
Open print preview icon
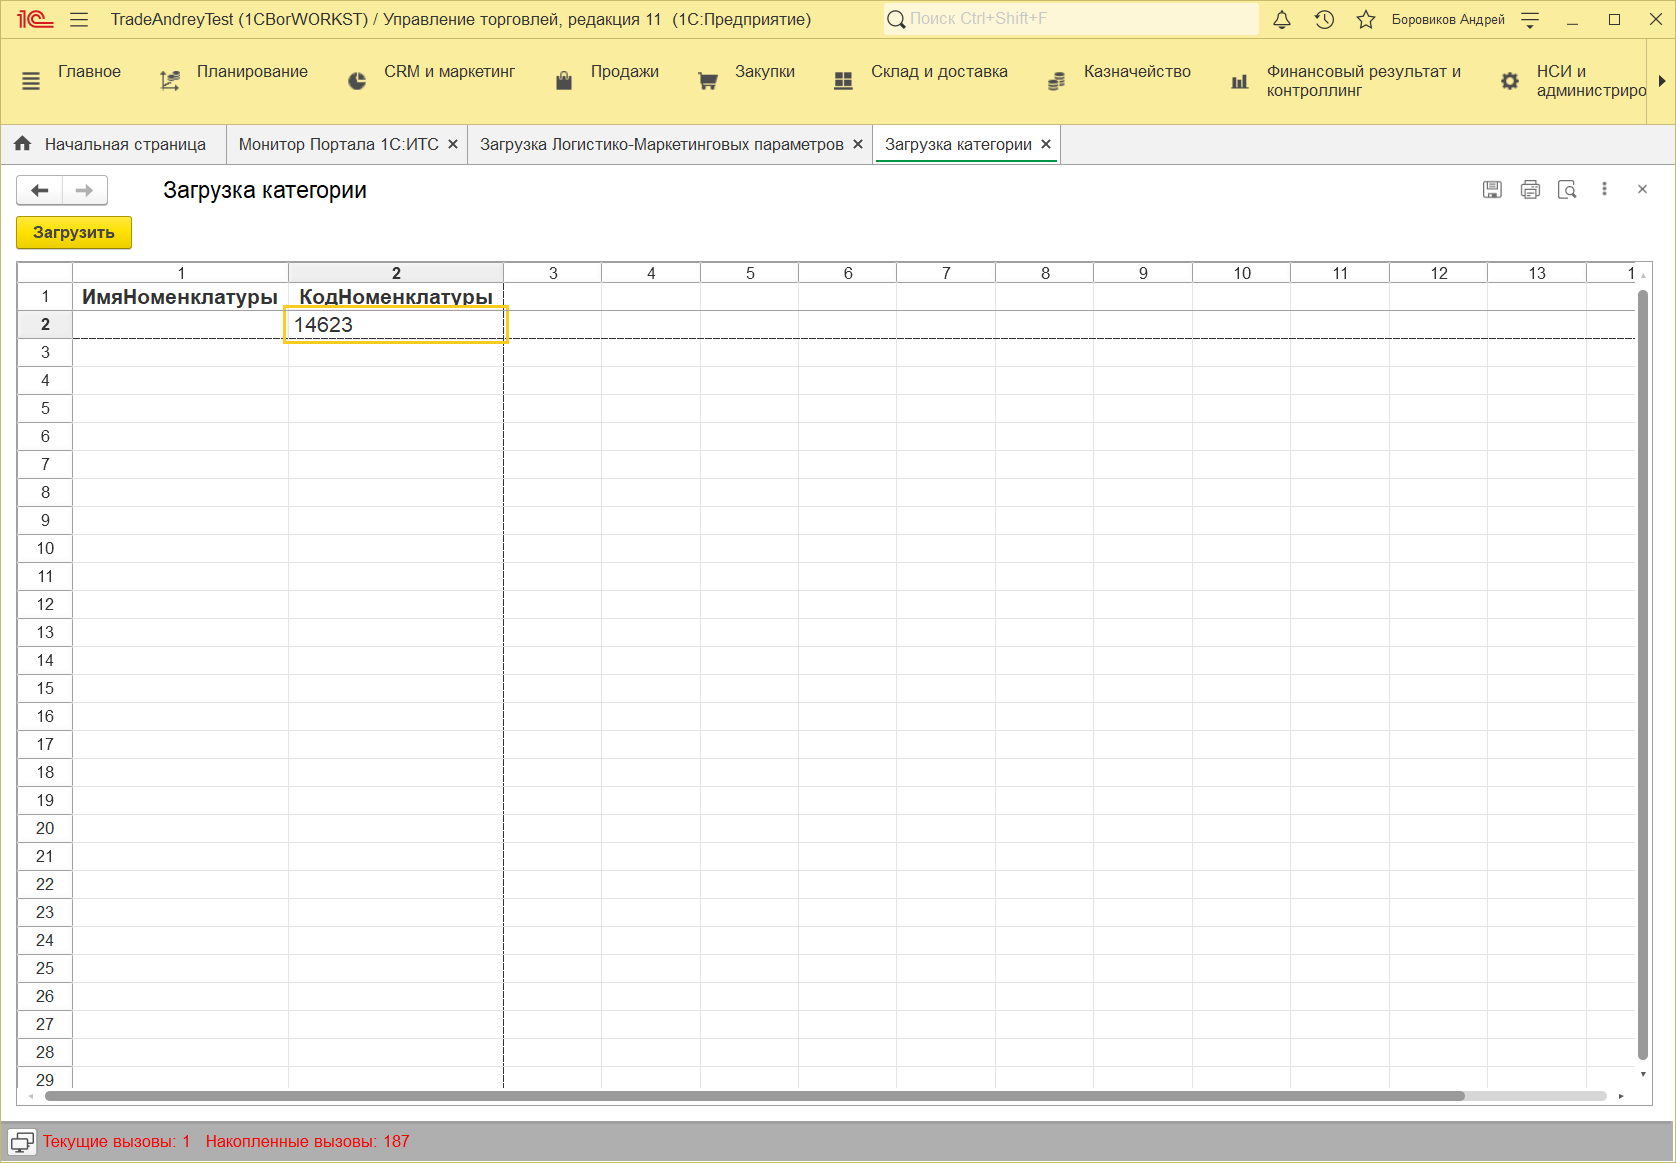[1567, 190]
